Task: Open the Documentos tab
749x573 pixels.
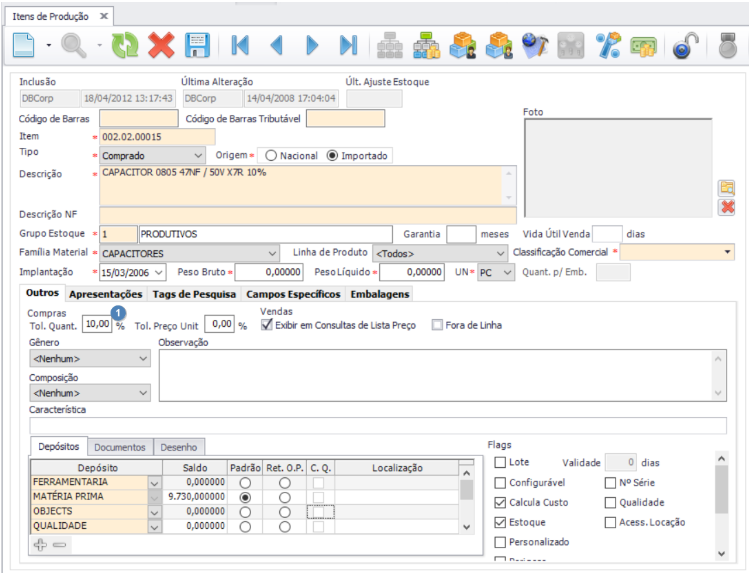Action: tap(120, 447)
